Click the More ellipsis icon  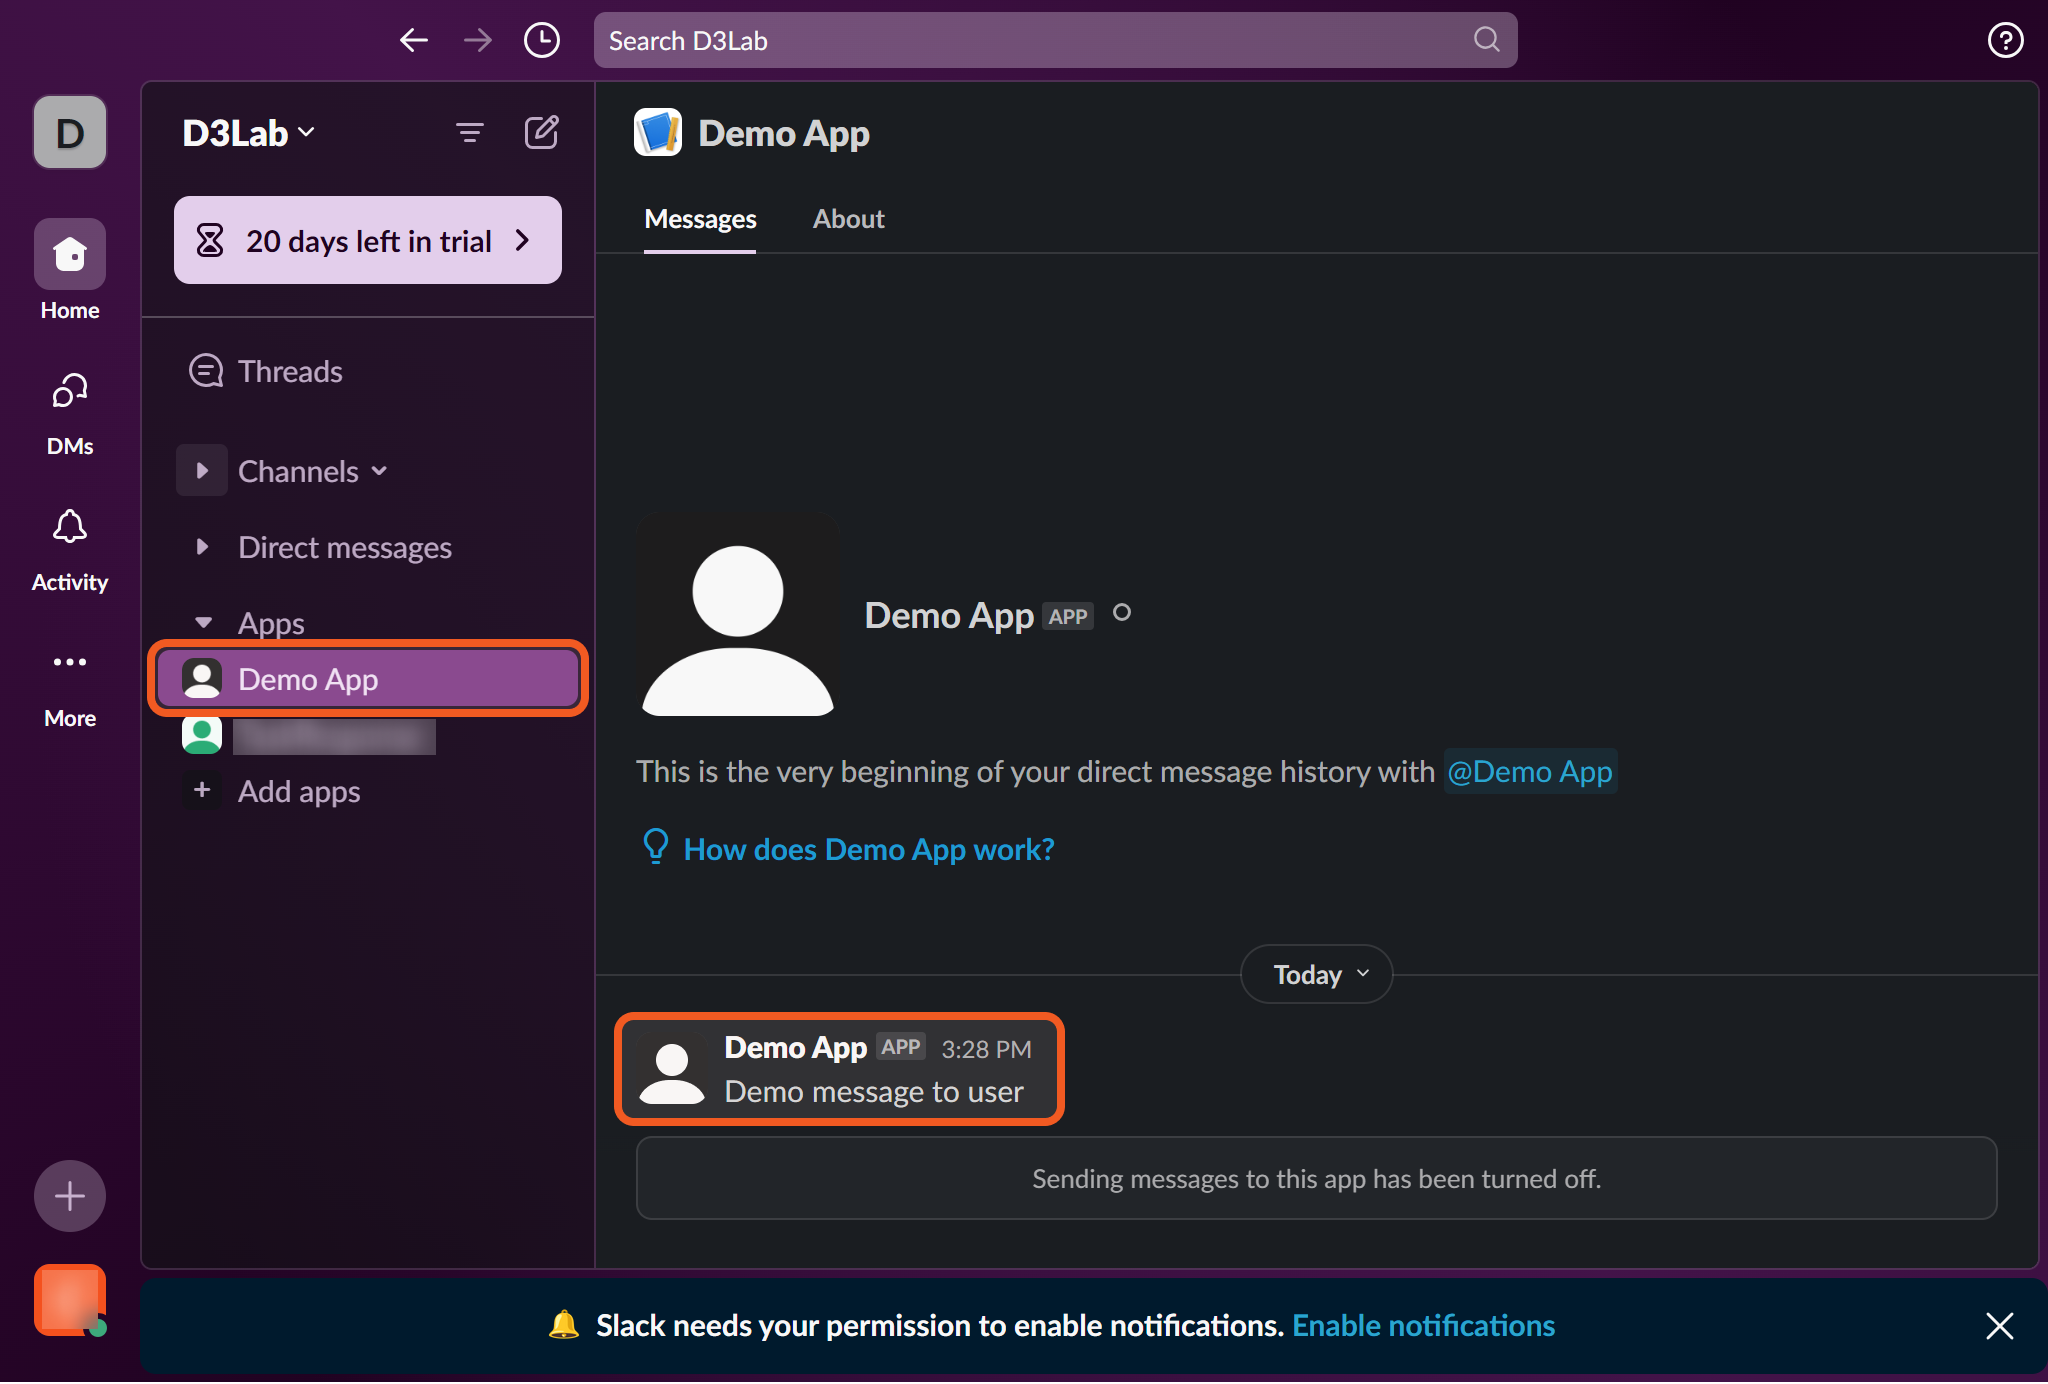coord(69,662)
